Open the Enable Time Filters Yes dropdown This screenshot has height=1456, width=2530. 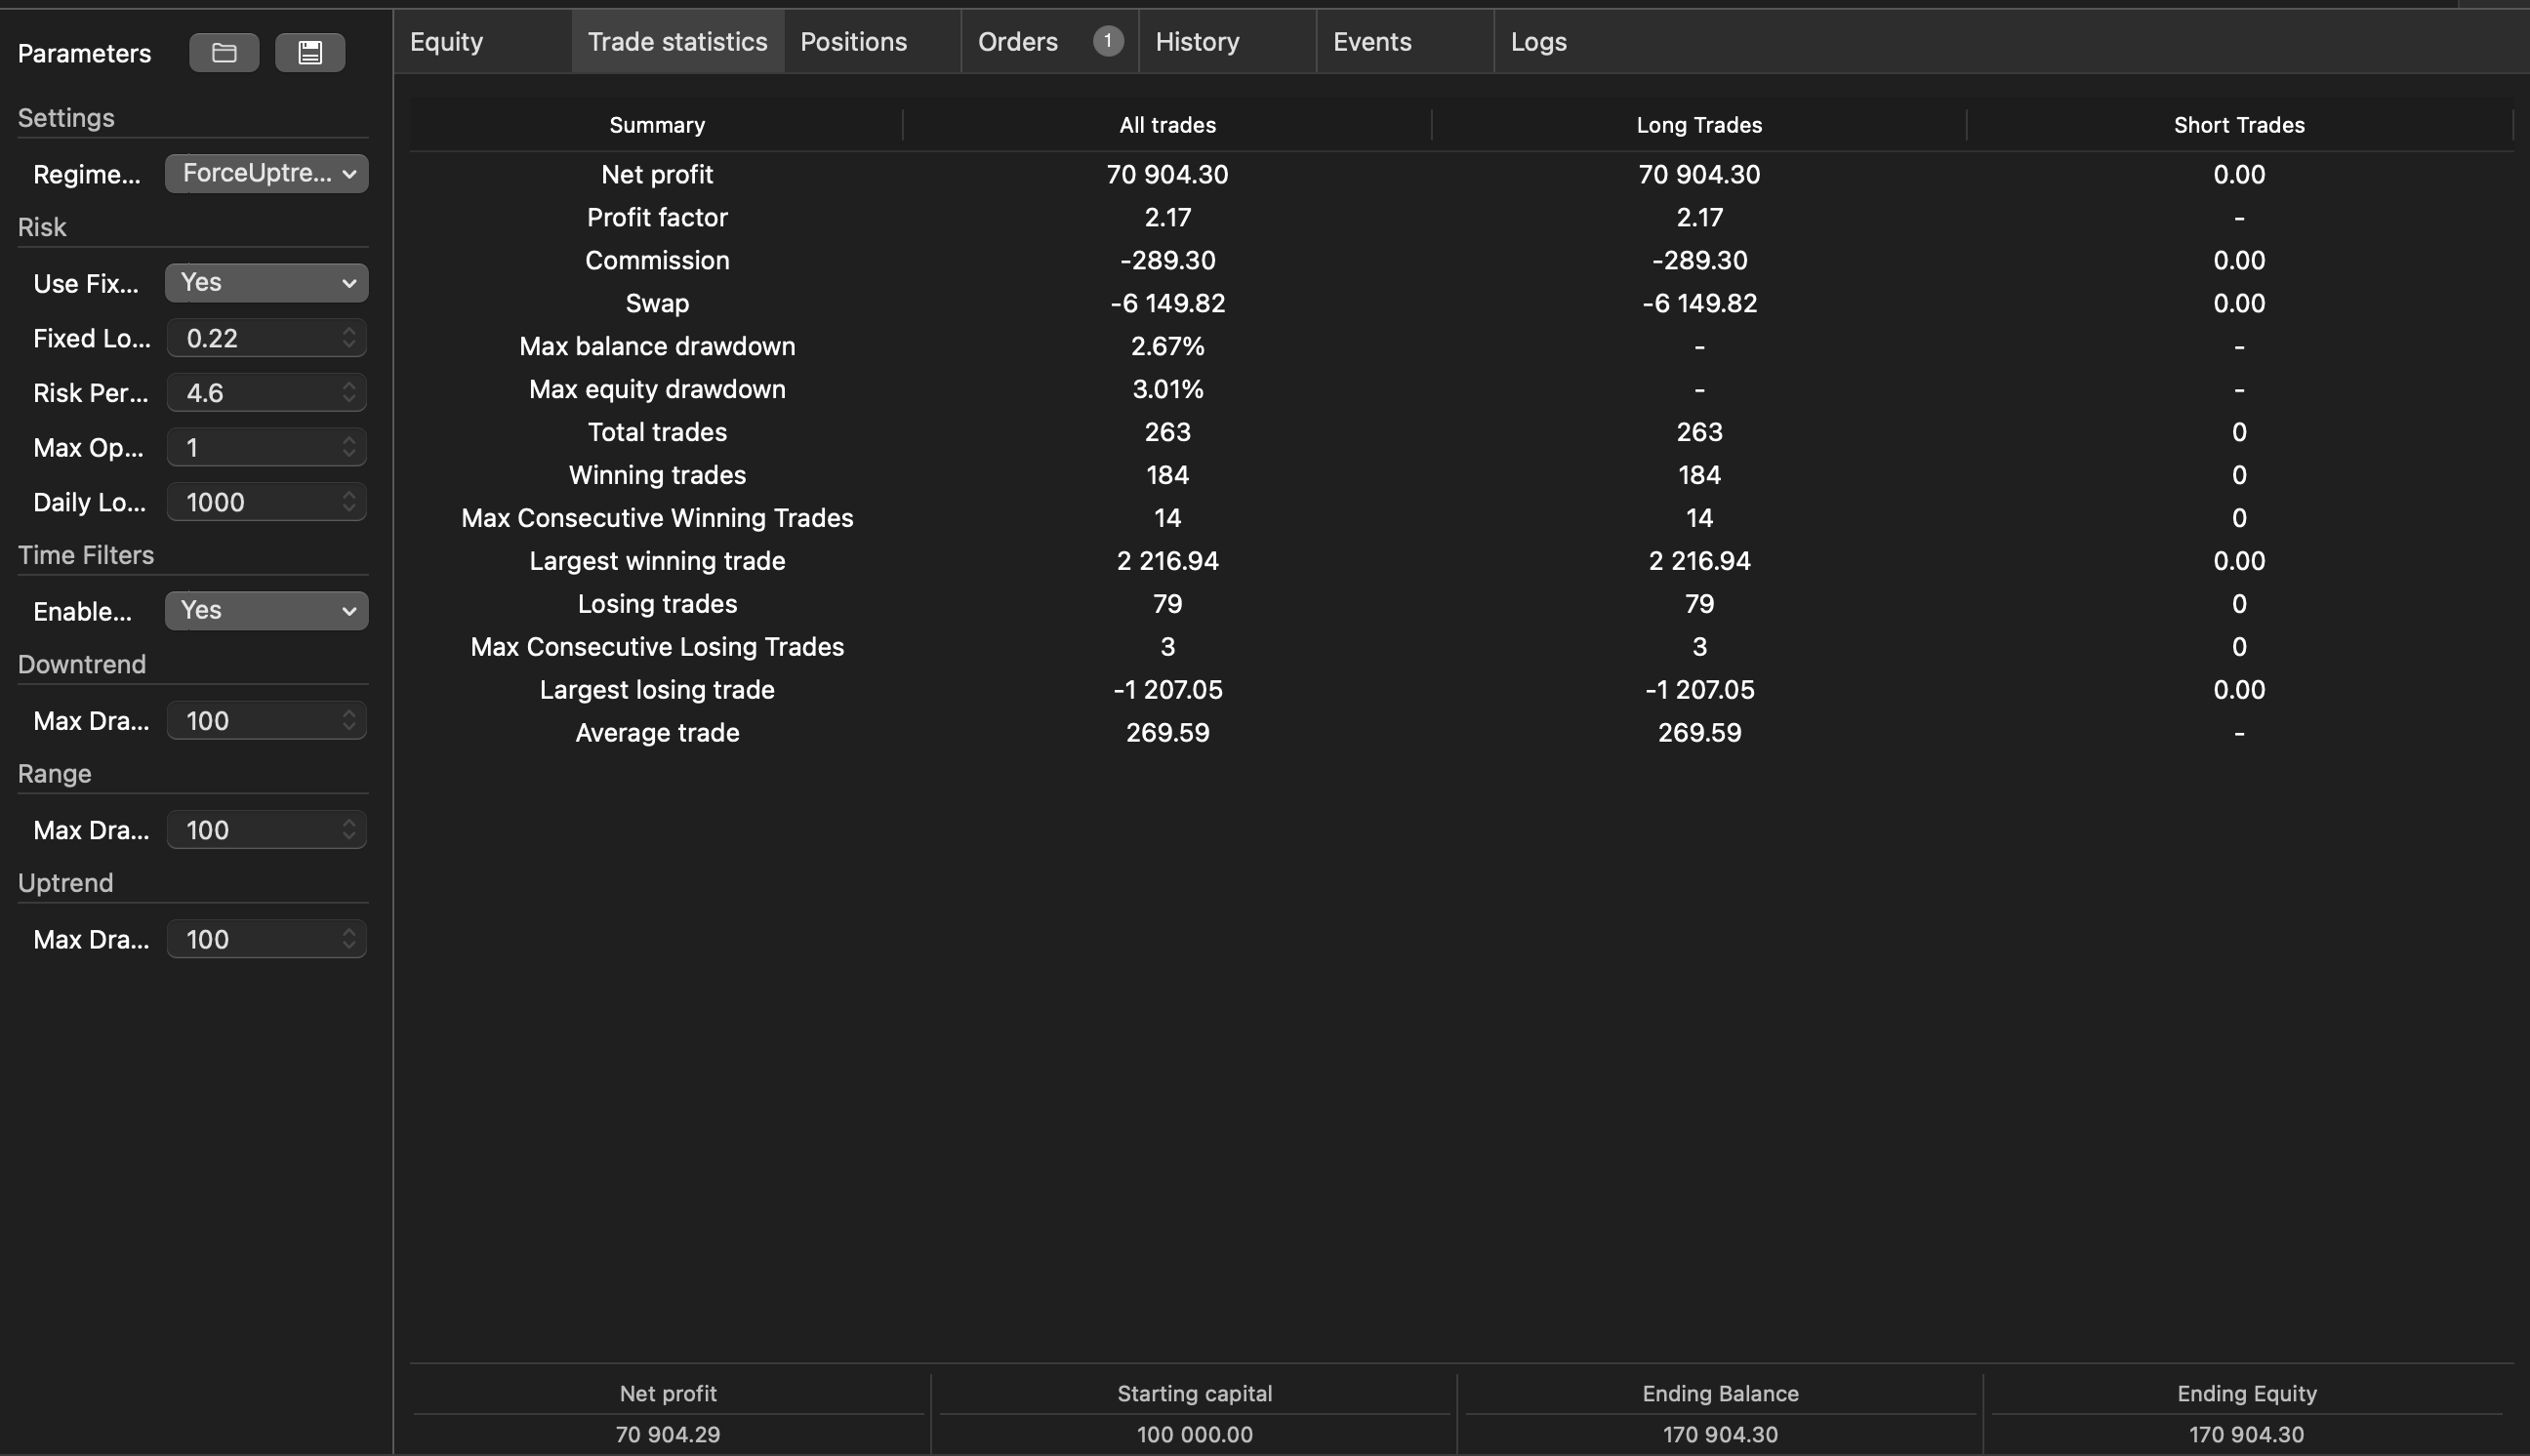265,610
